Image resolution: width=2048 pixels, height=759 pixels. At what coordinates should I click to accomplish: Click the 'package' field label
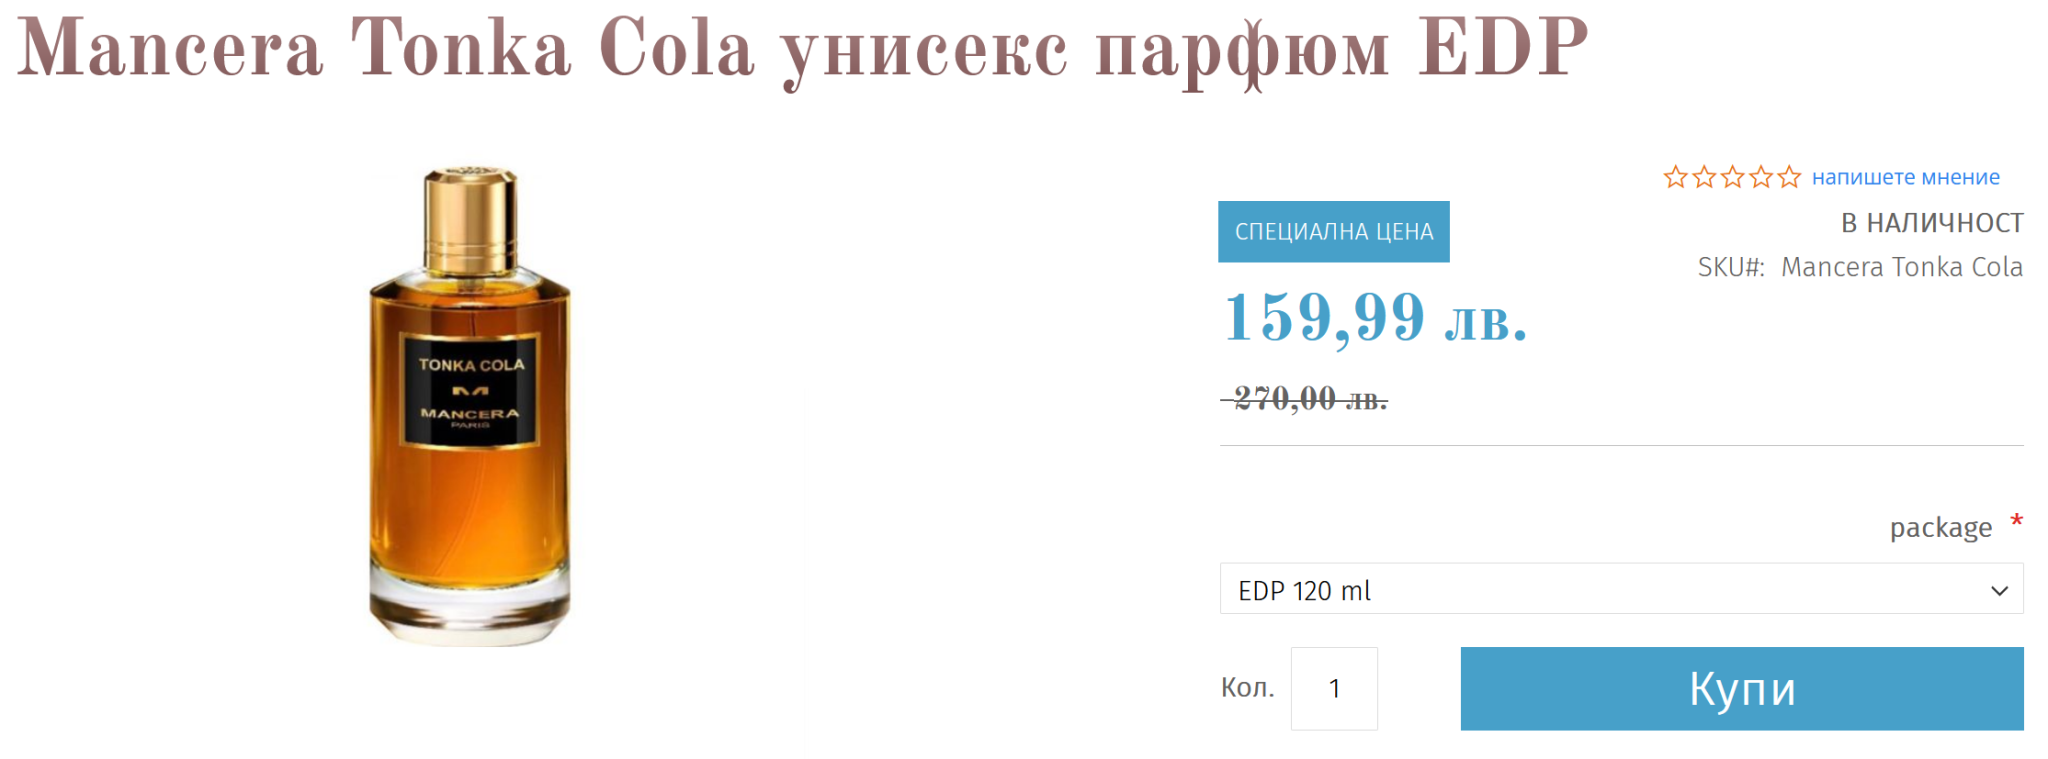click(x=1940, y=527)
